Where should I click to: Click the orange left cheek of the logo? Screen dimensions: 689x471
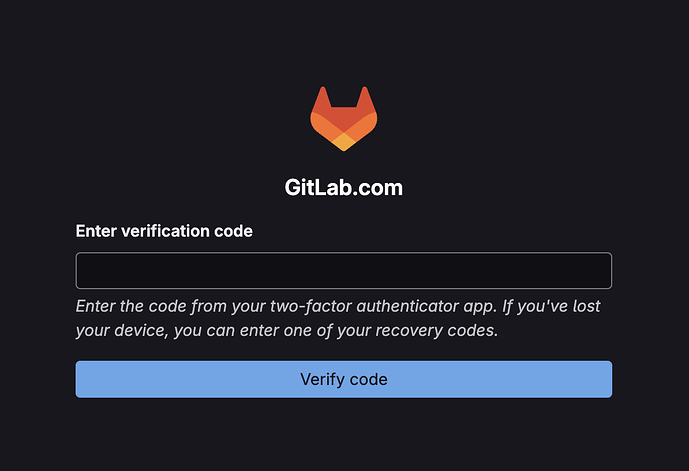click(x=323, y=127)
